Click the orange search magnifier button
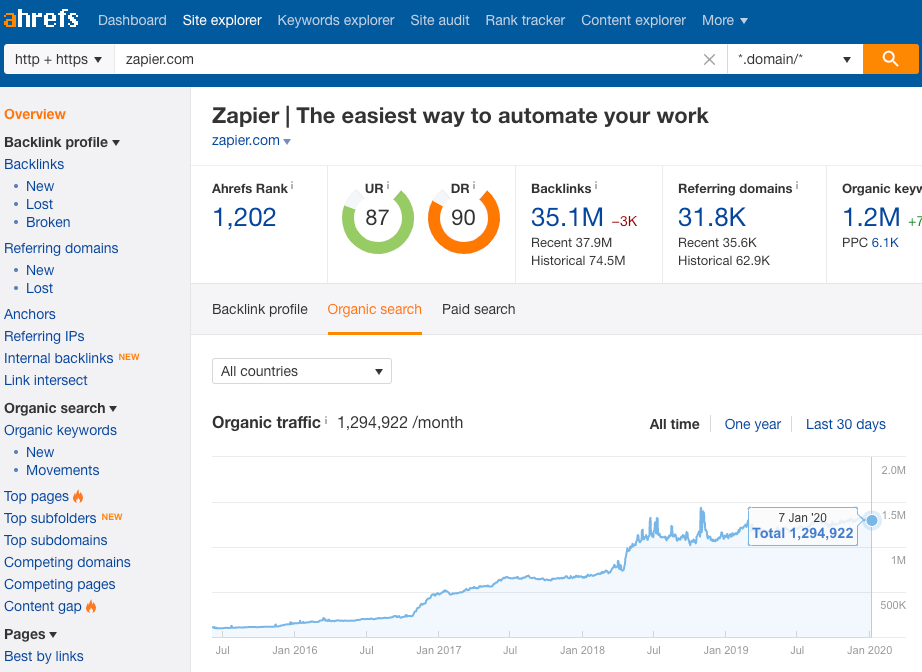 click(x=891, y=59)
